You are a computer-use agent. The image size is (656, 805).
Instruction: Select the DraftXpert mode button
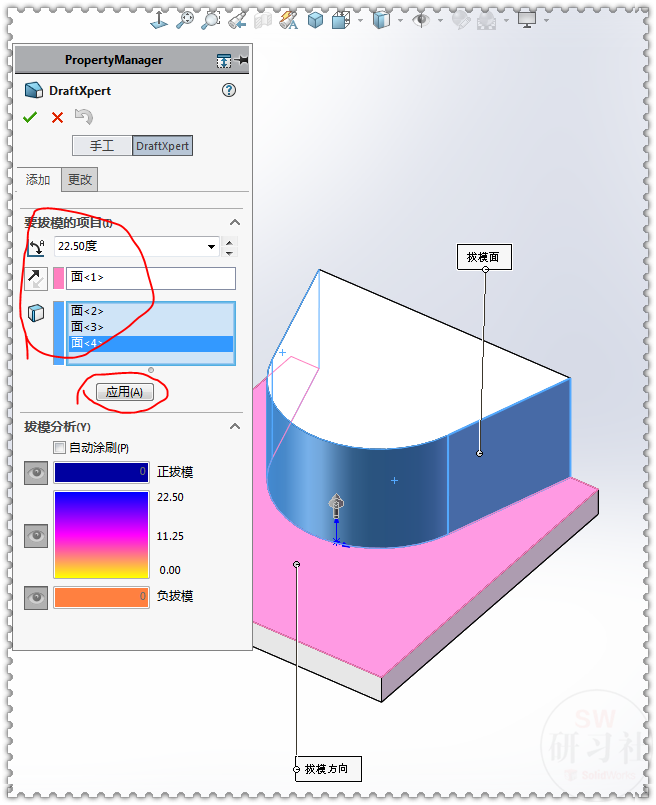(162, 146)
